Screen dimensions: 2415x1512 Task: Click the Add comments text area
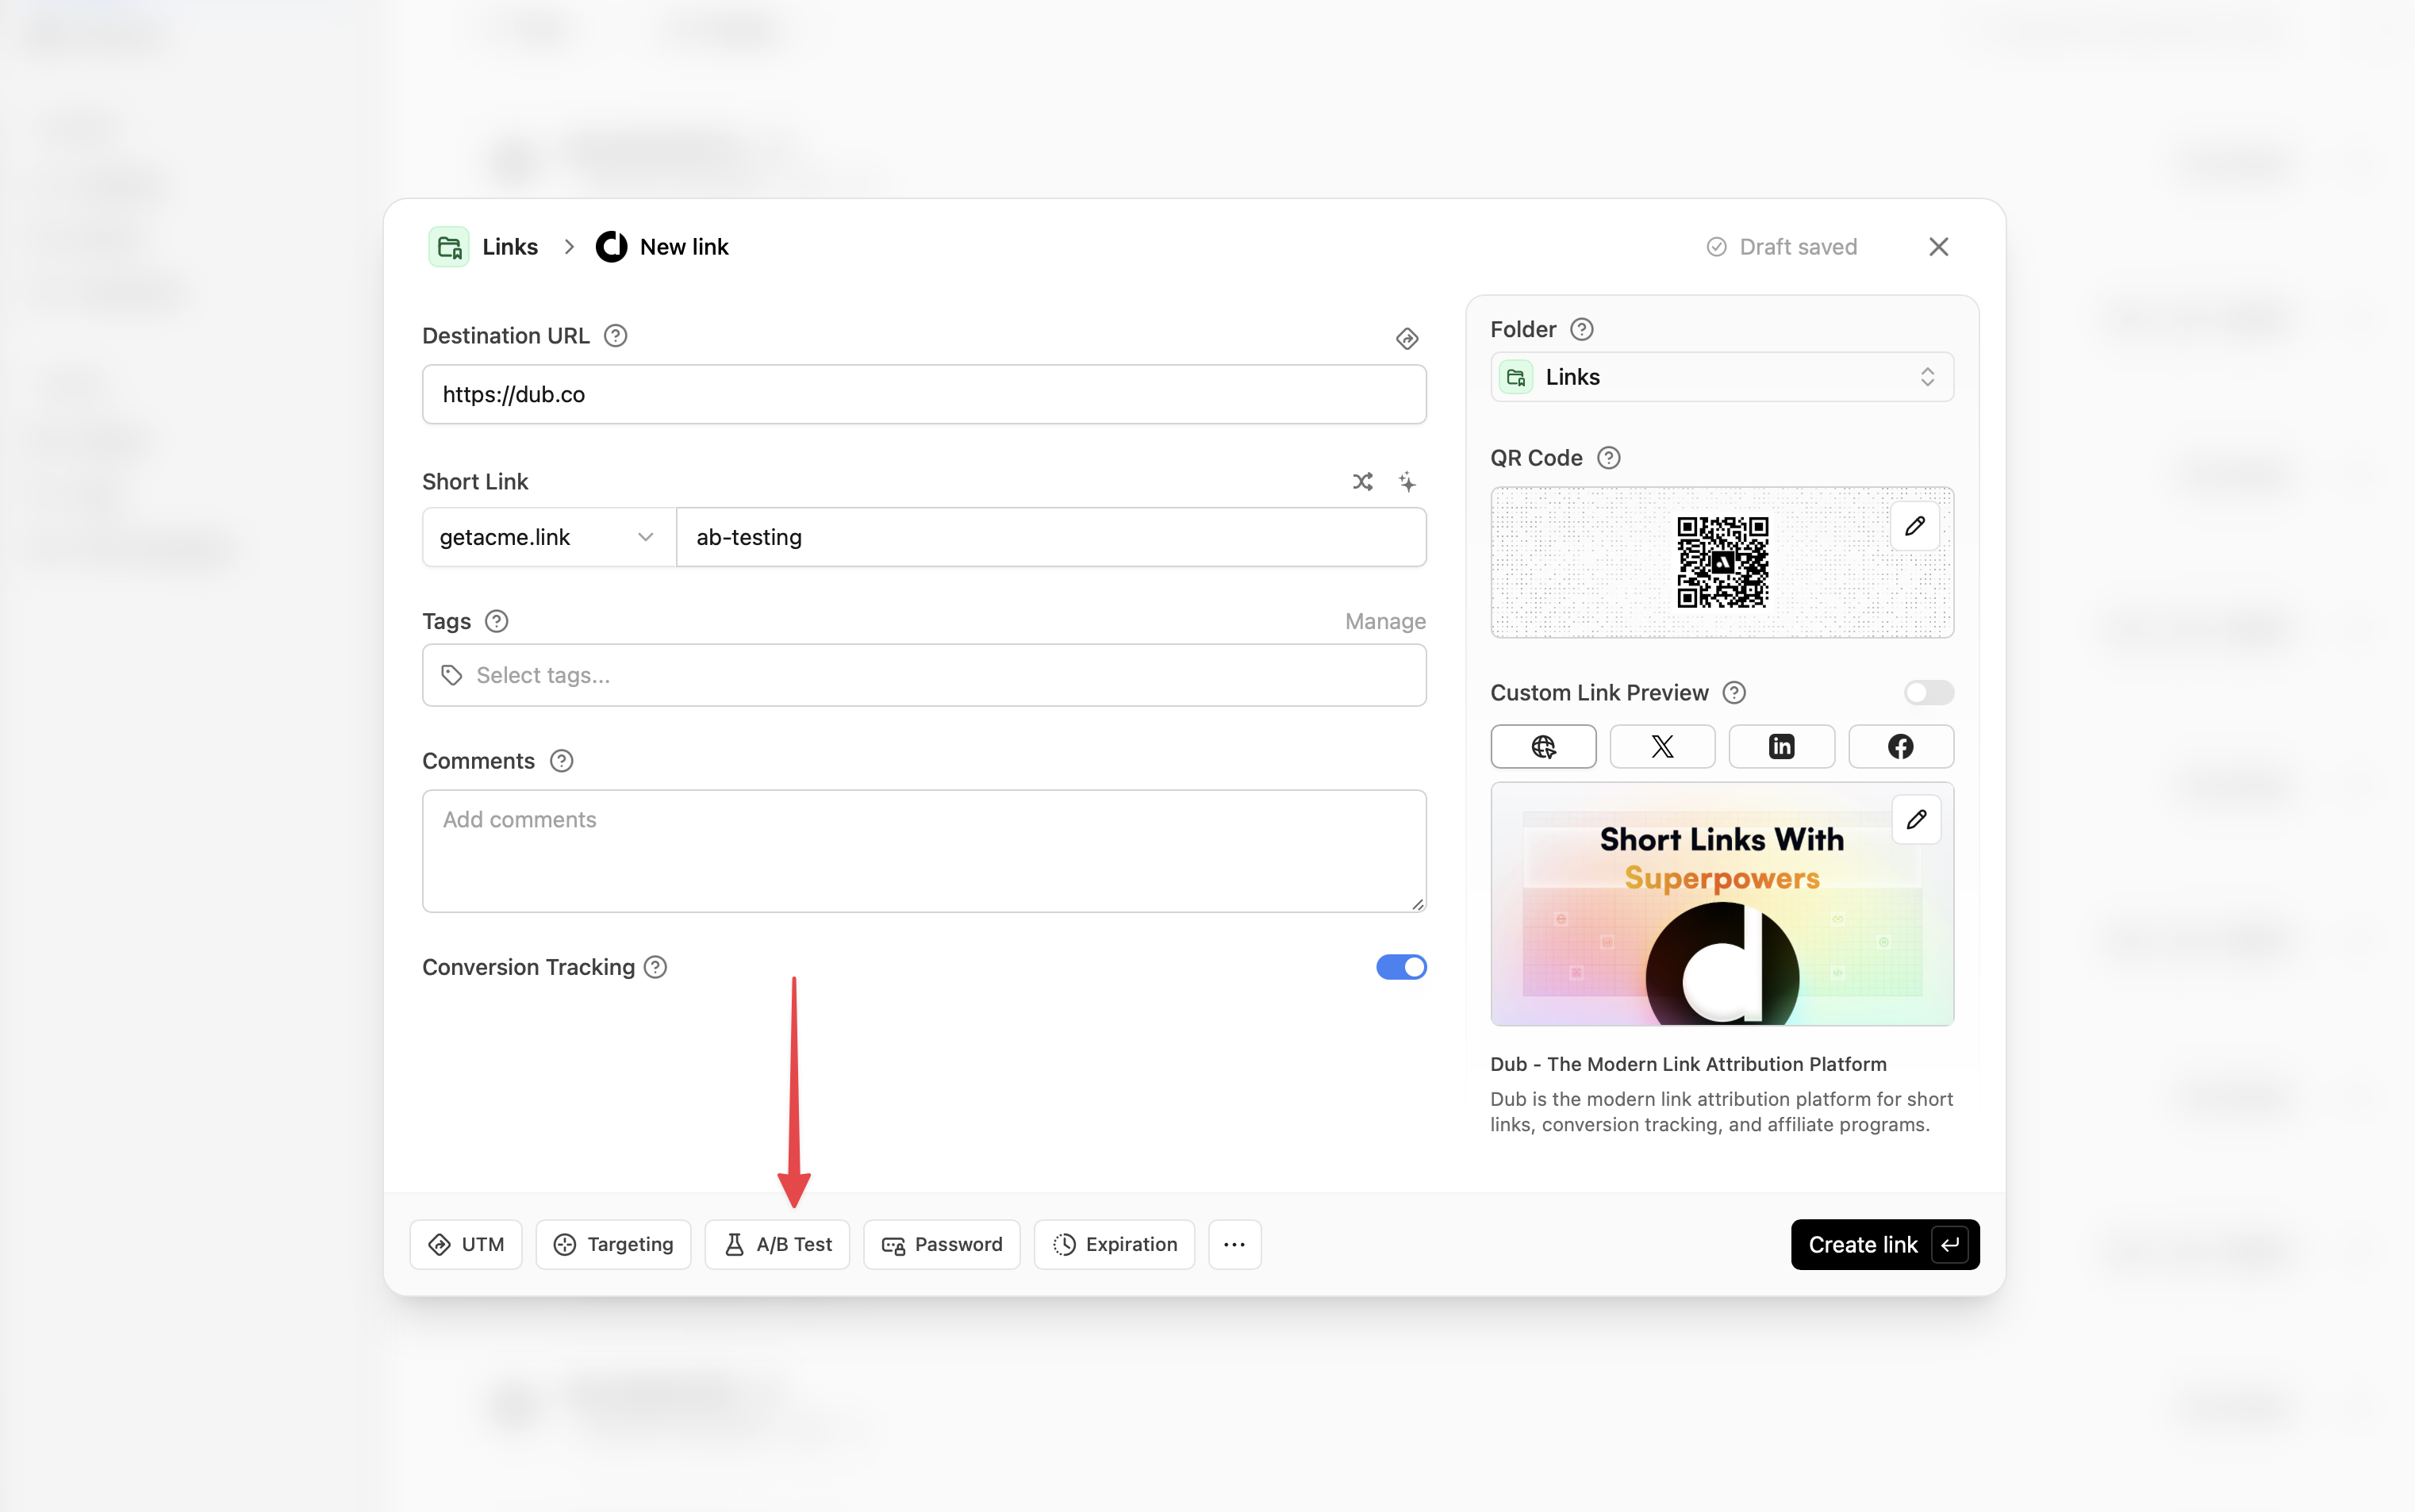coord(923,850)
